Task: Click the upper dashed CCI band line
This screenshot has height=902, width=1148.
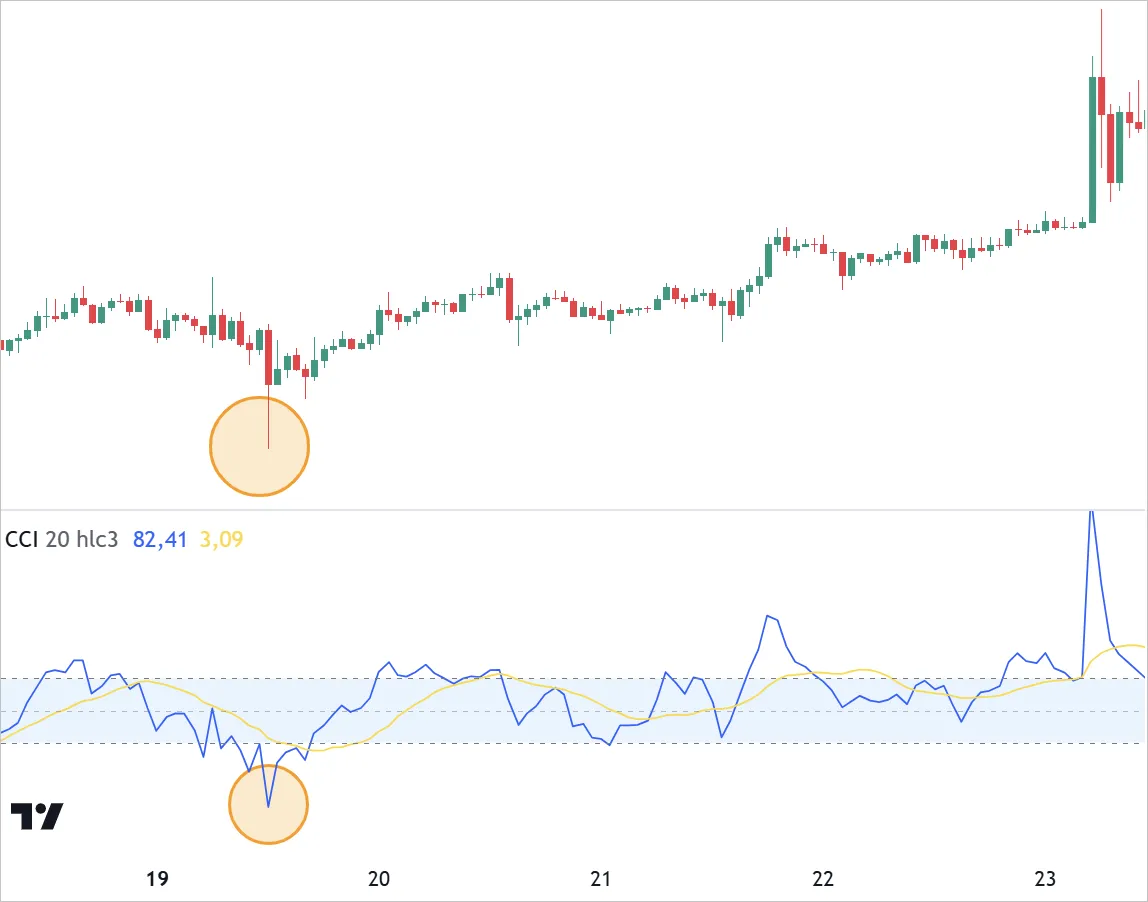Action: click(574, 679)
